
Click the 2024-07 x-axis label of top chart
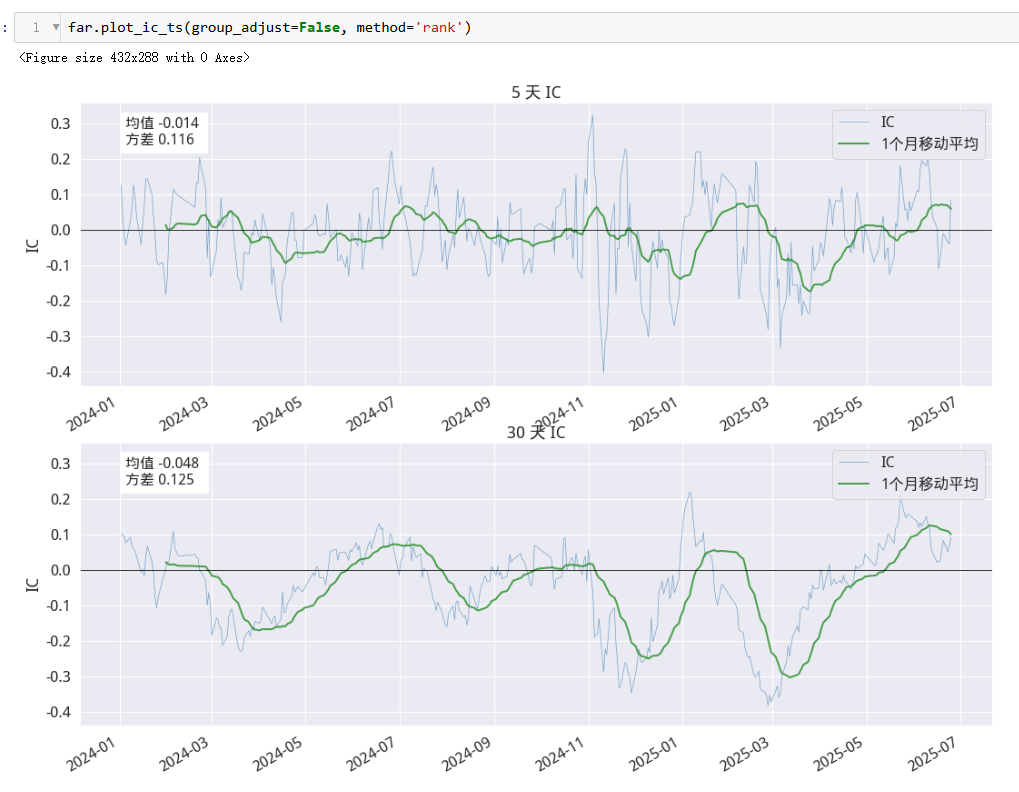click(370, 414)
